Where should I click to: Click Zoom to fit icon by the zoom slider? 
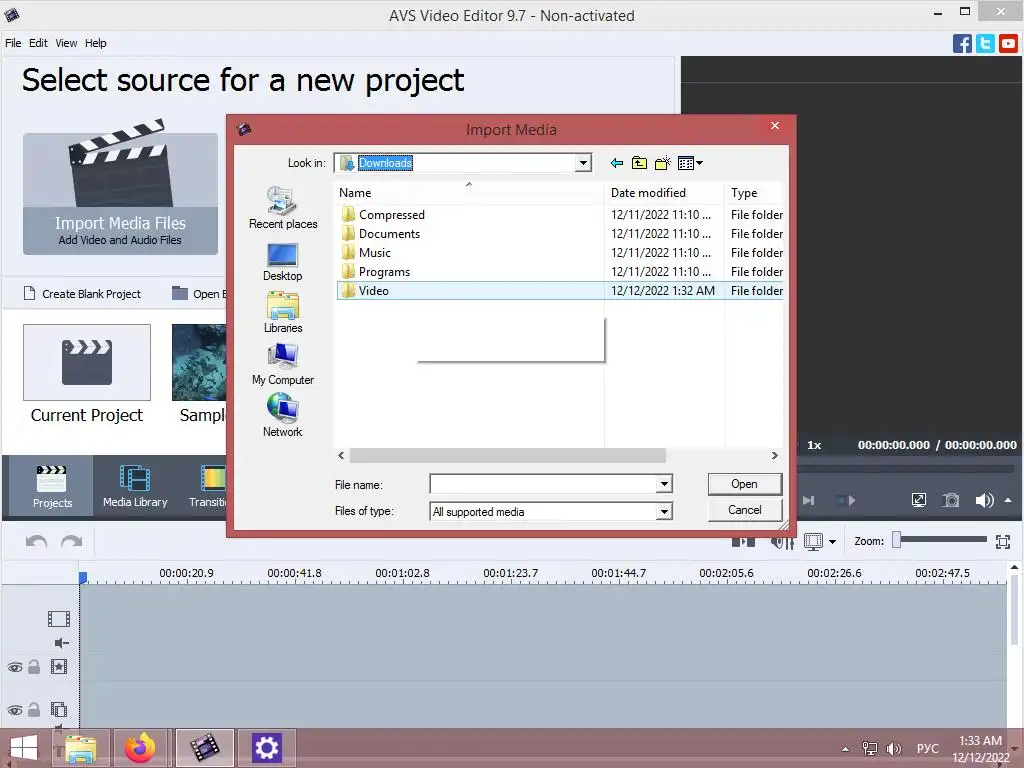(1003, 541)
